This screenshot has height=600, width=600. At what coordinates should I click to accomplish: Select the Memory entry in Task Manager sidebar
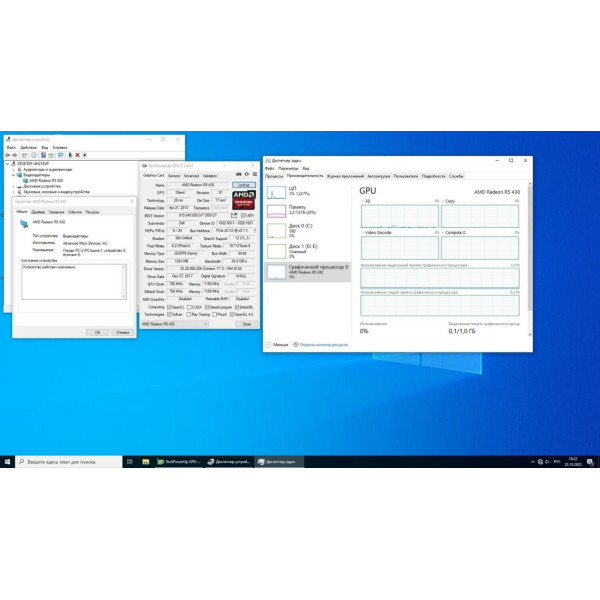(307, 210)
